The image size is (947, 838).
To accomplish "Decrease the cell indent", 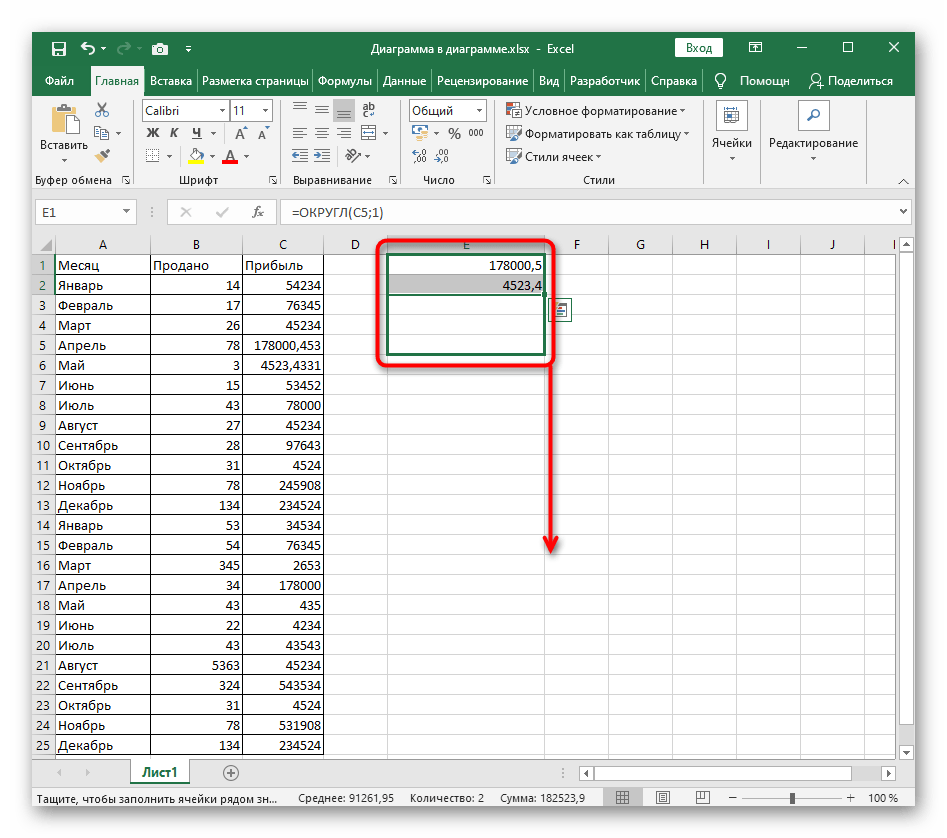I will [x=300, y=156].
